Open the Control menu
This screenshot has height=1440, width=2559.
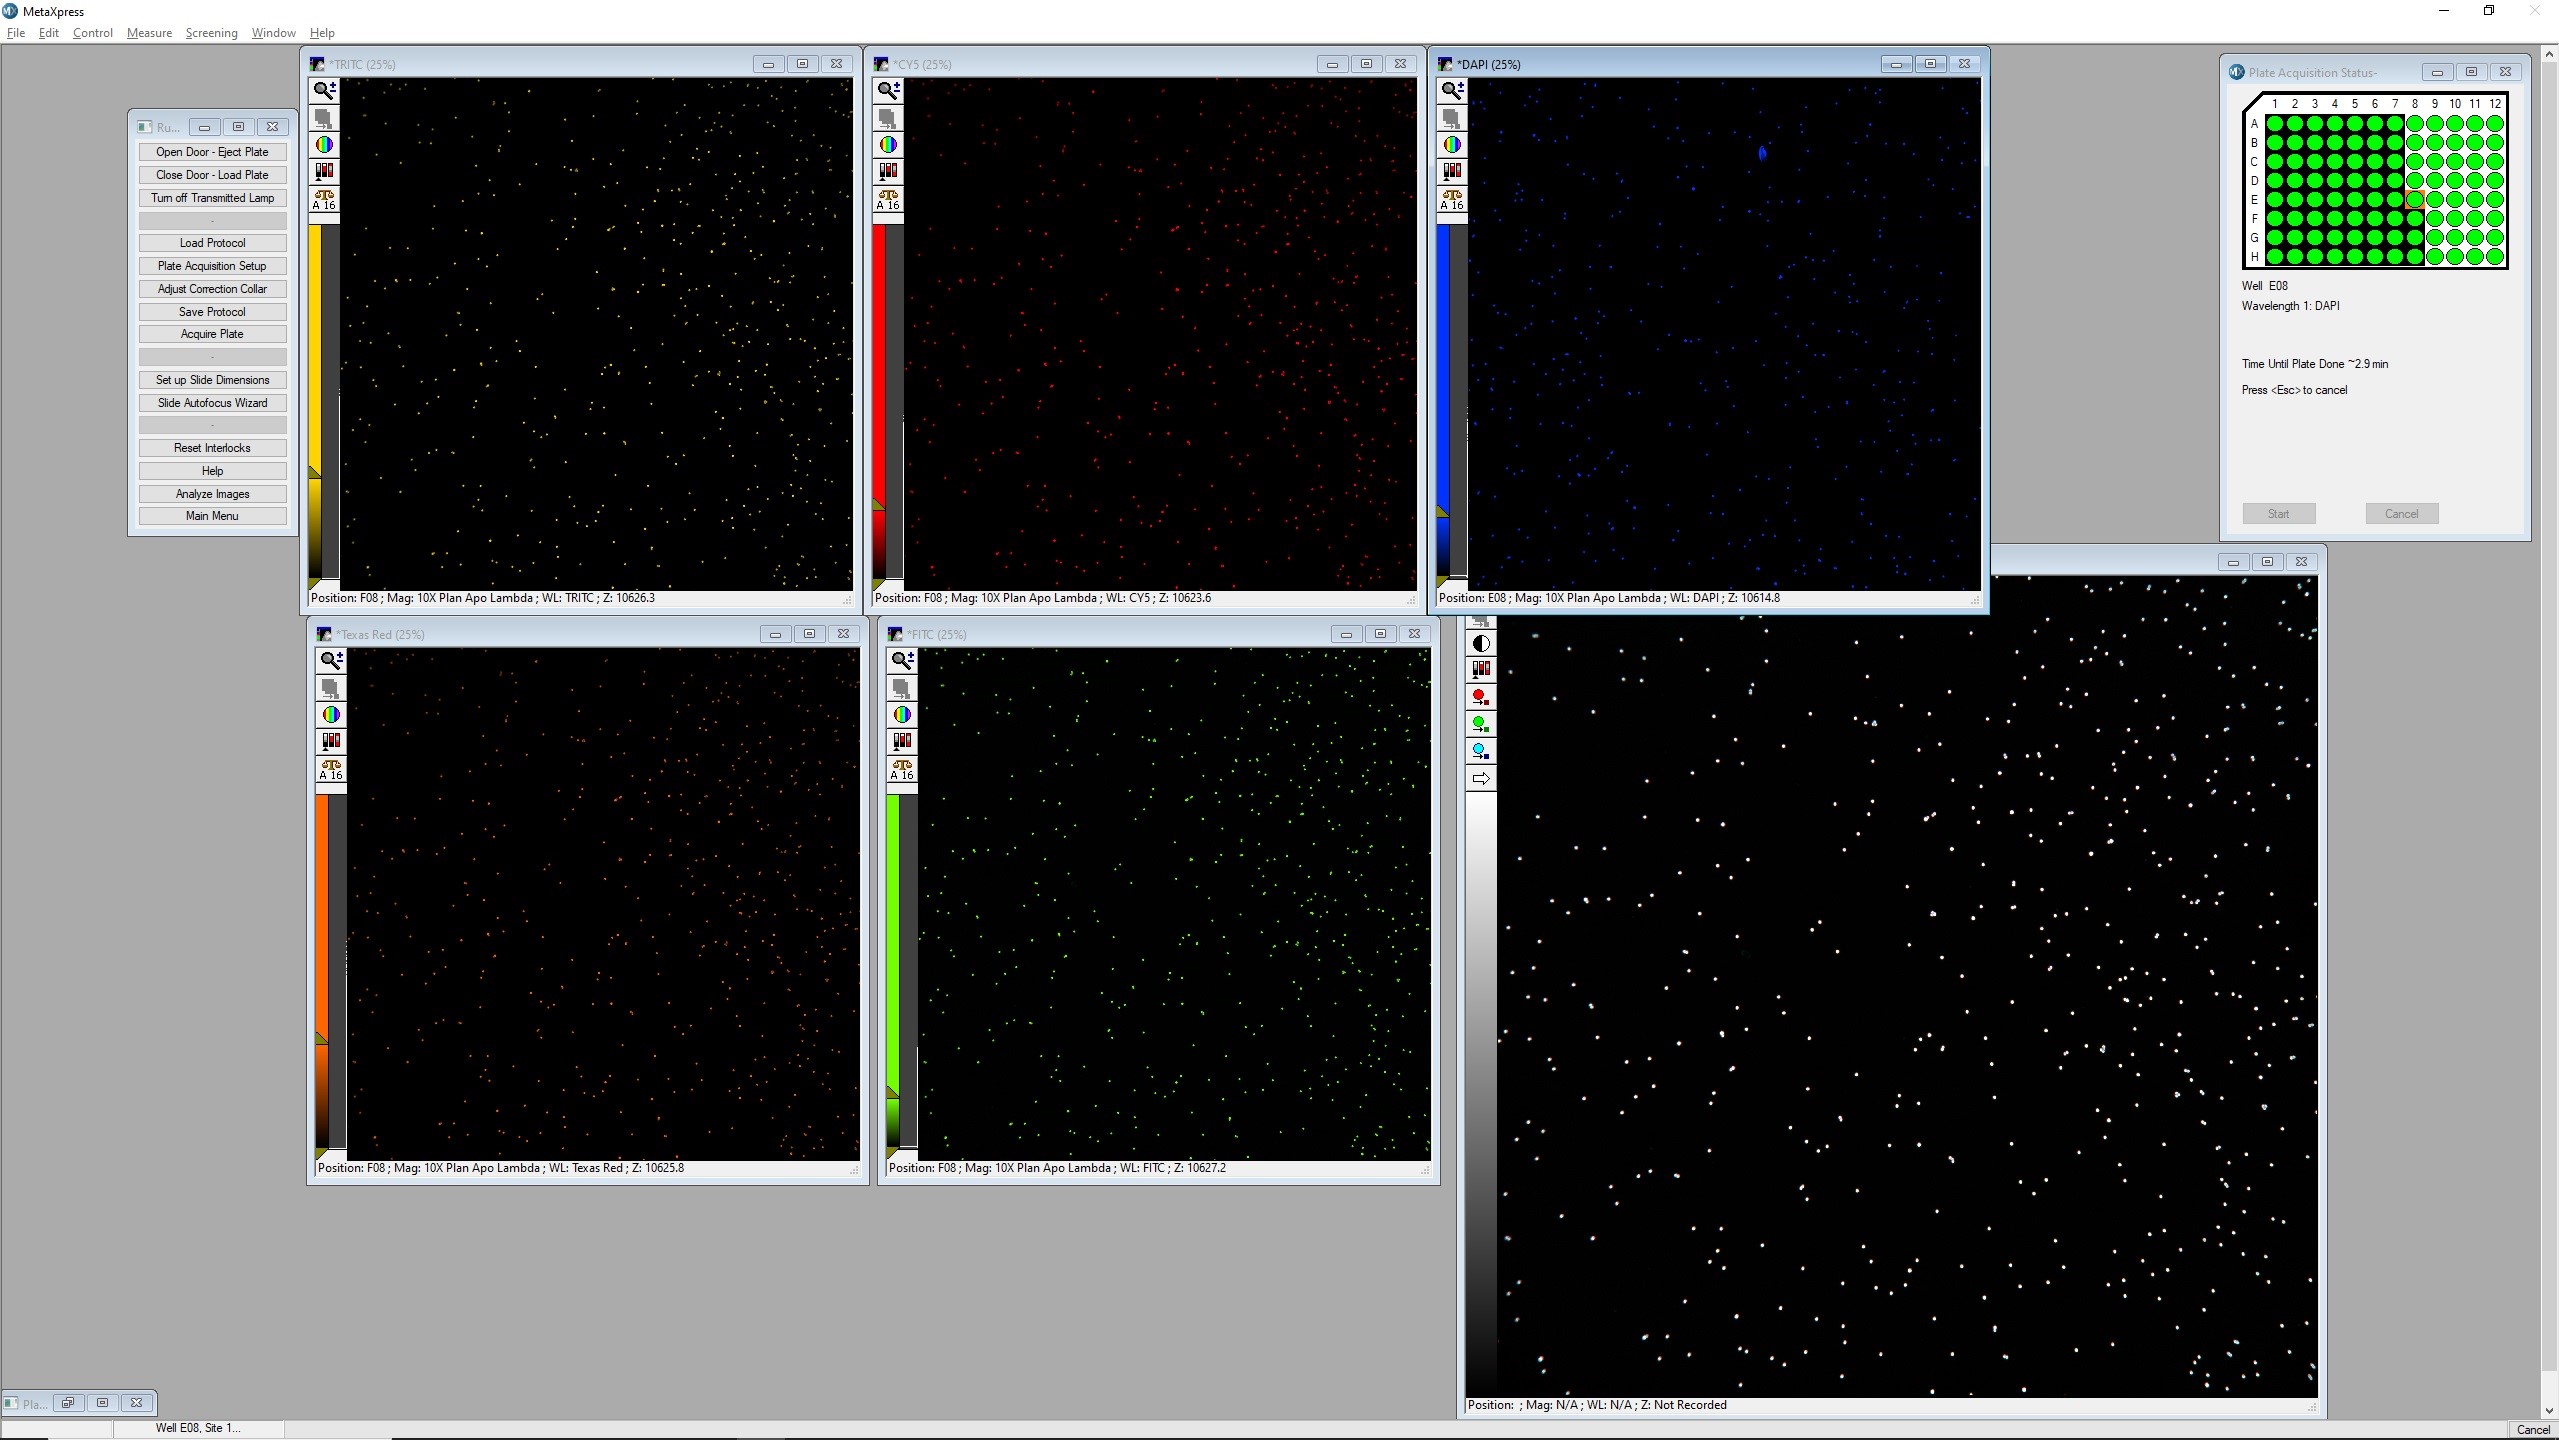(x=92, y=33)
